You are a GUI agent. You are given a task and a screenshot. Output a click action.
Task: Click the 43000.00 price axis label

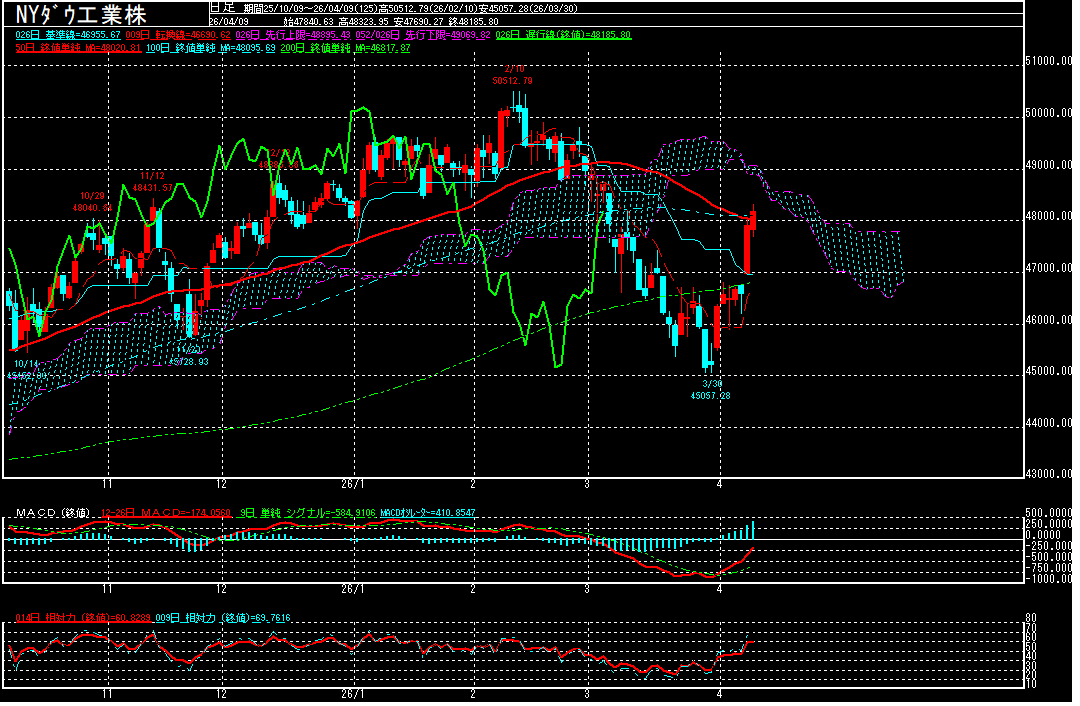click(x=1048, y=474)
